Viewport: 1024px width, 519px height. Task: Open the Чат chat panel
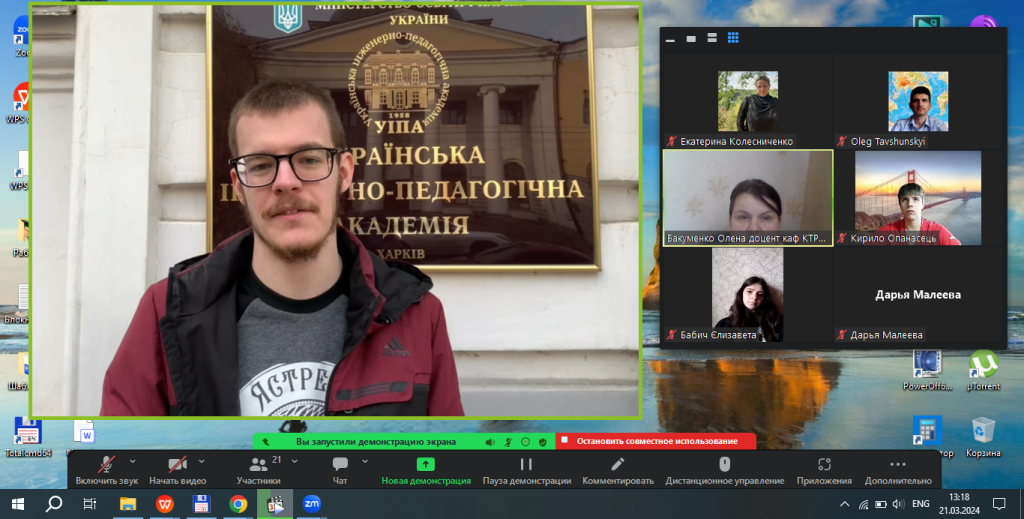click(340, 471)
